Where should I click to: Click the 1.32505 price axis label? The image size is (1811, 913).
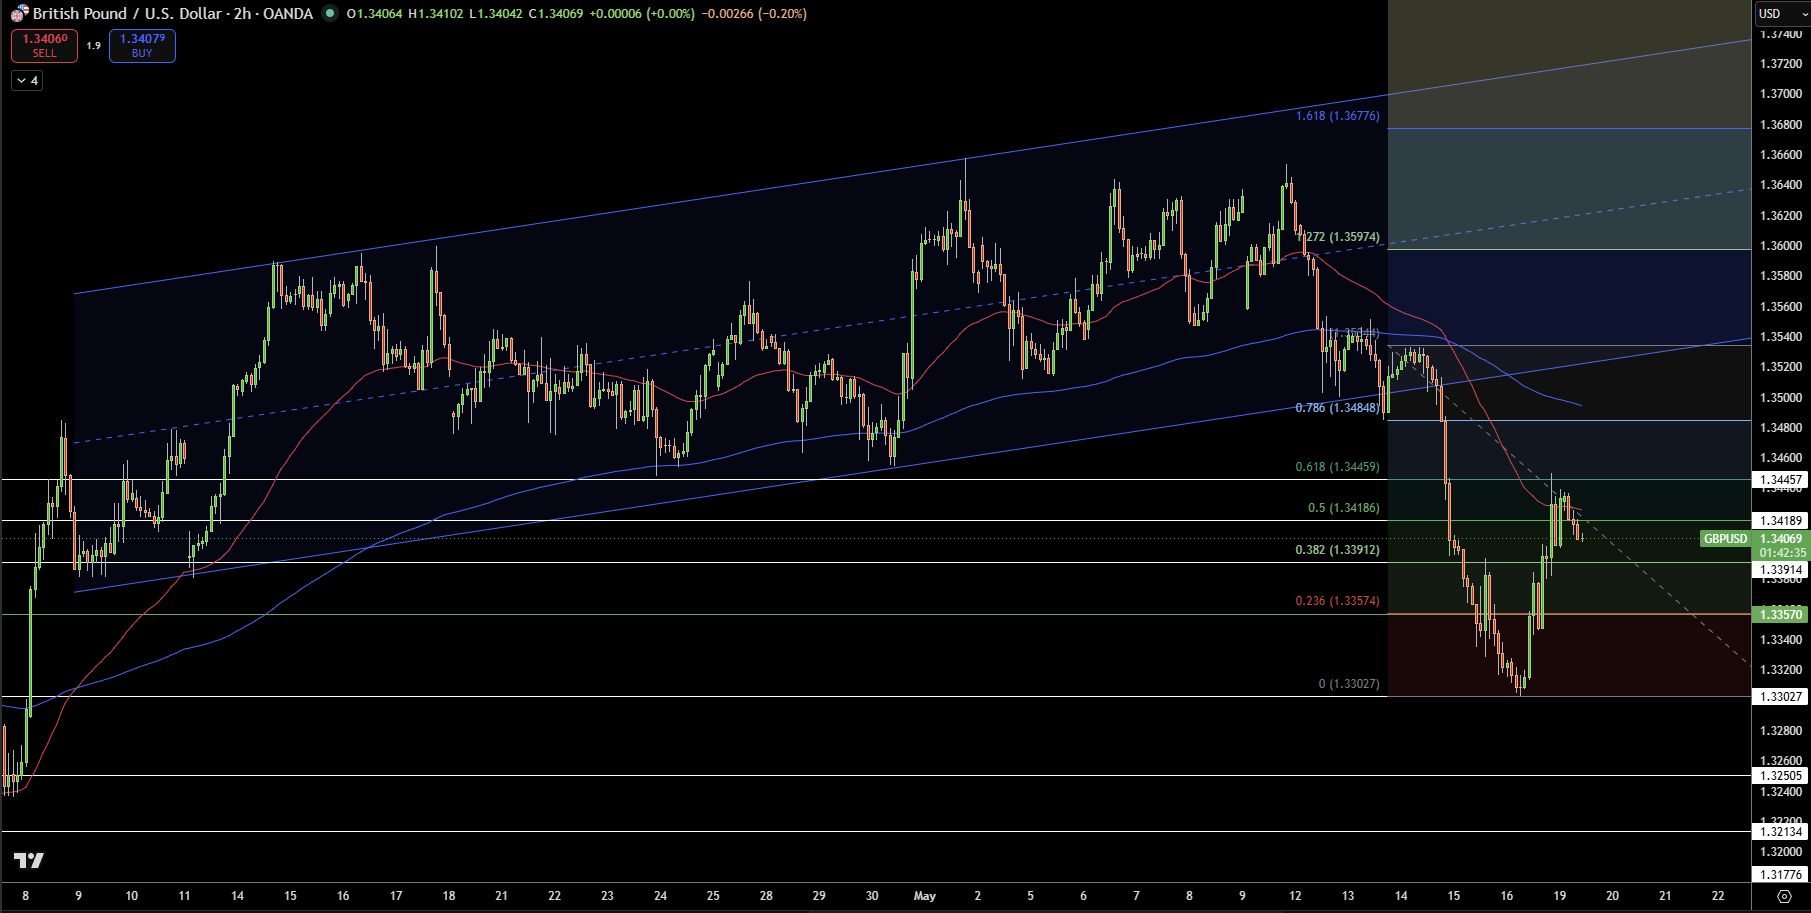click(x=1781, y=776)
